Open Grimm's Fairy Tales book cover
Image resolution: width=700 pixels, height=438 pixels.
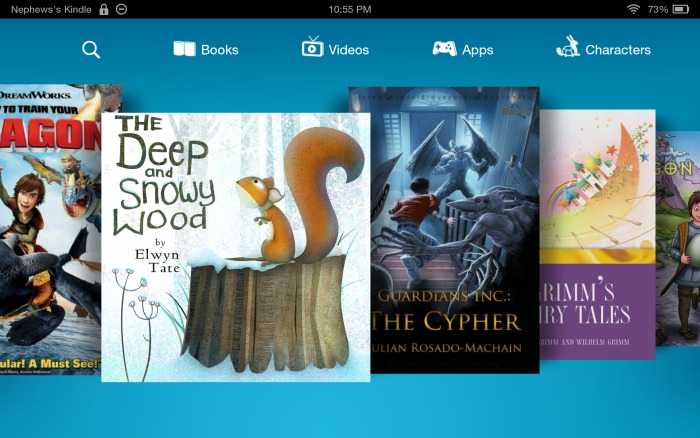click(x=598, y=234)
